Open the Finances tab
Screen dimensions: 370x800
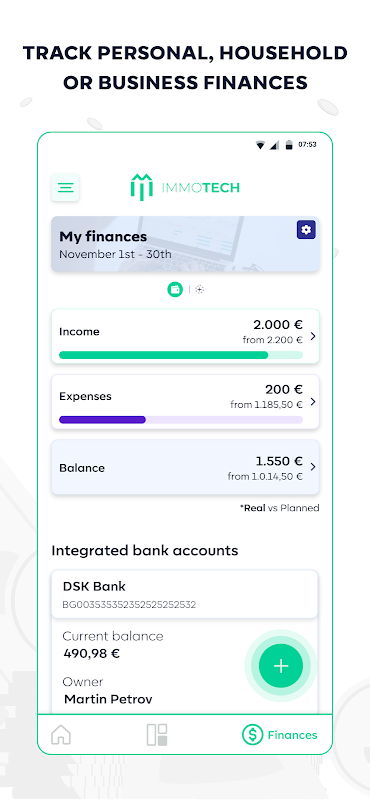[x=279, y=735]
